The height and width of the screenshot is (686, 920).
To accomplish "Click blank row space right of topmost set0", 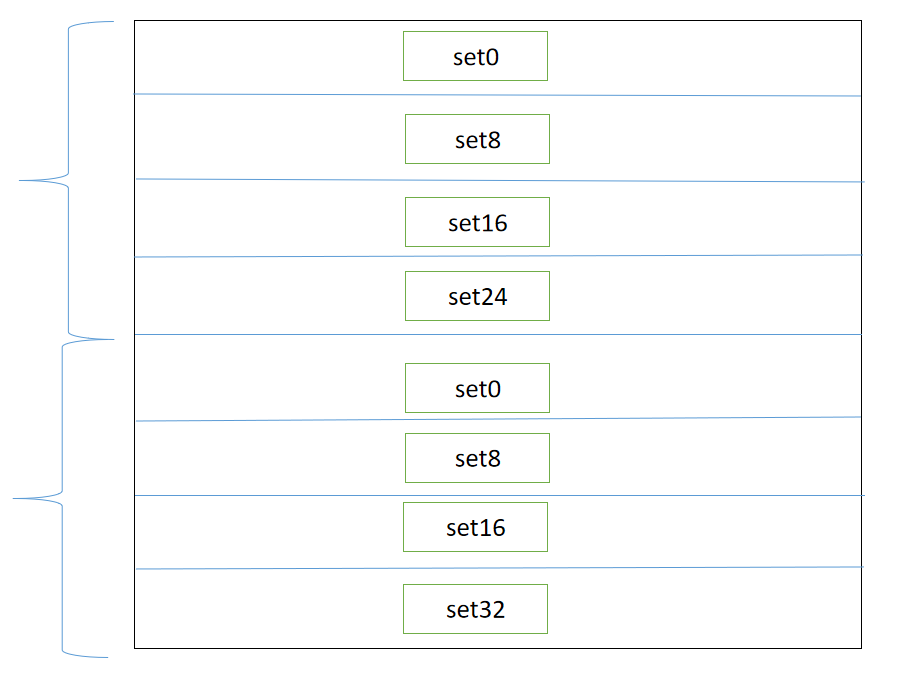I will pyautogui.click(x=700, y=57).
